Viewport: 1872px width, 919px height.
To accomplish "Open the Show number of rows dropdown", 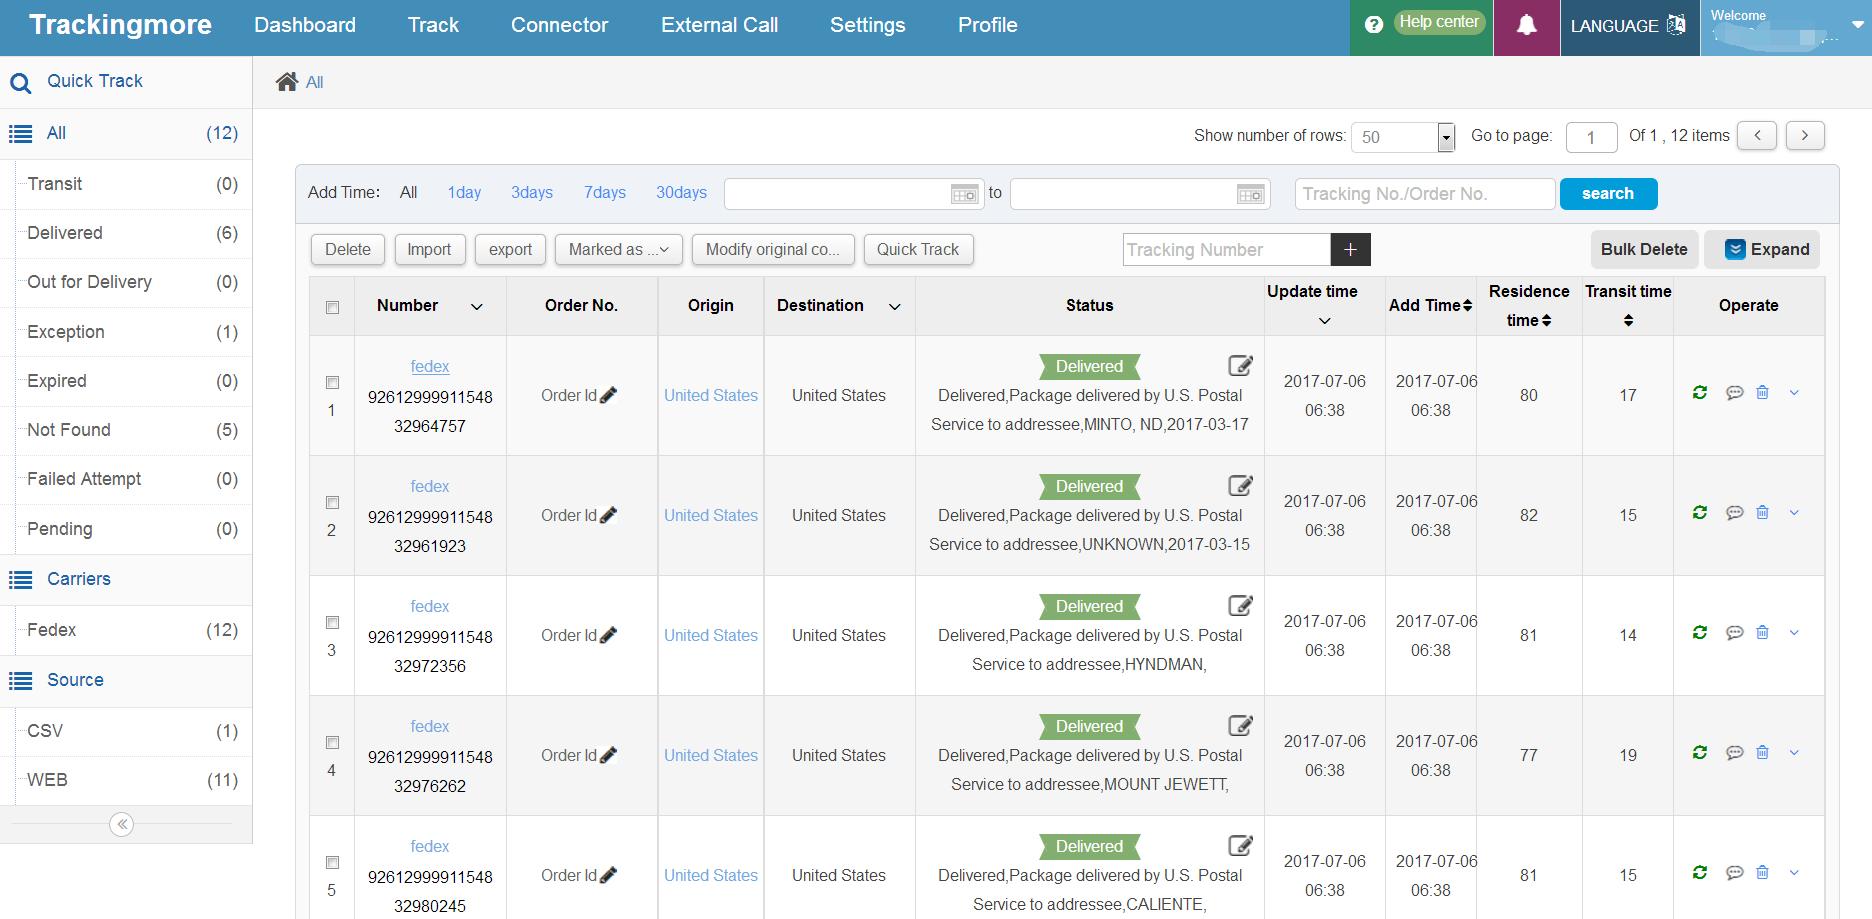I will (1403, 137).
